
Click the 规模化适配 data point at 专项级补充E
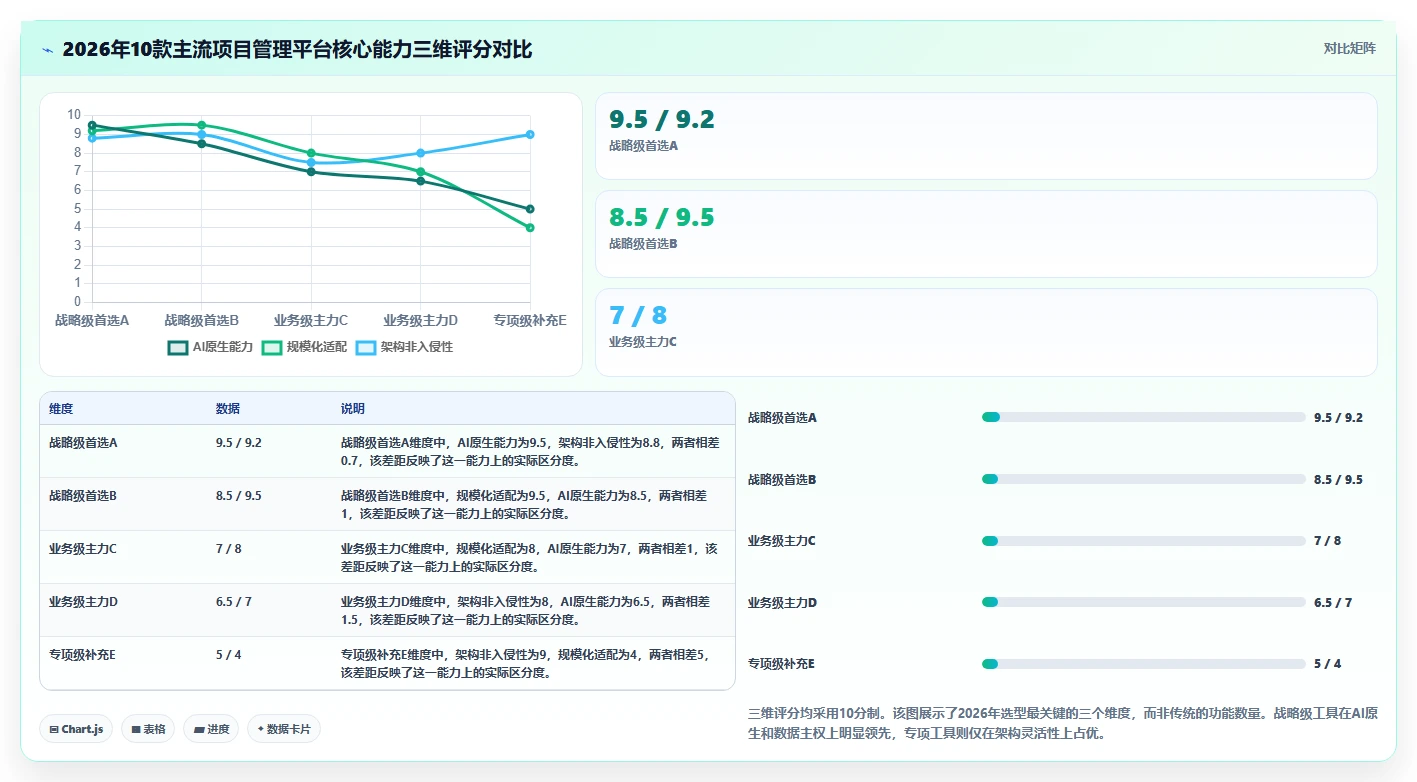tap(530, 227)
